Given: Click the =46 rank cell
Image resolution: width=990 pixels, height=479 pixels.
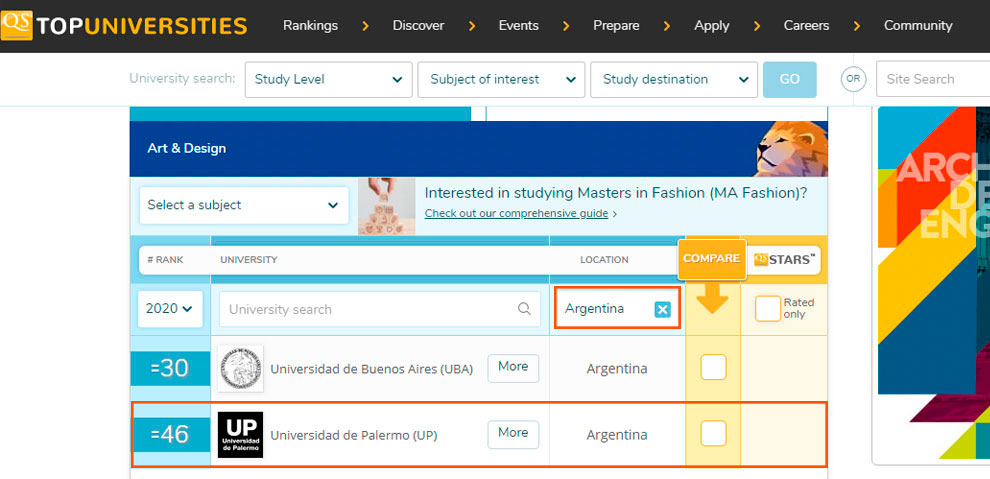Looking at the screenshot, I should [170, 435].
